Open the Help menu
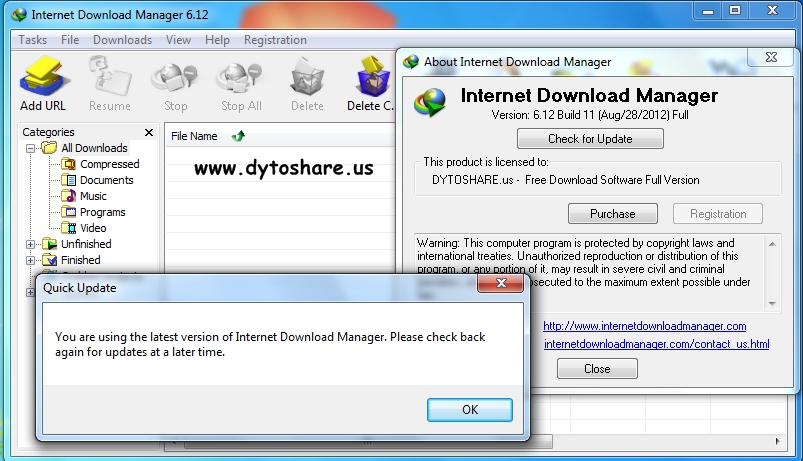803x461 pixels. [x=217, y=40]
